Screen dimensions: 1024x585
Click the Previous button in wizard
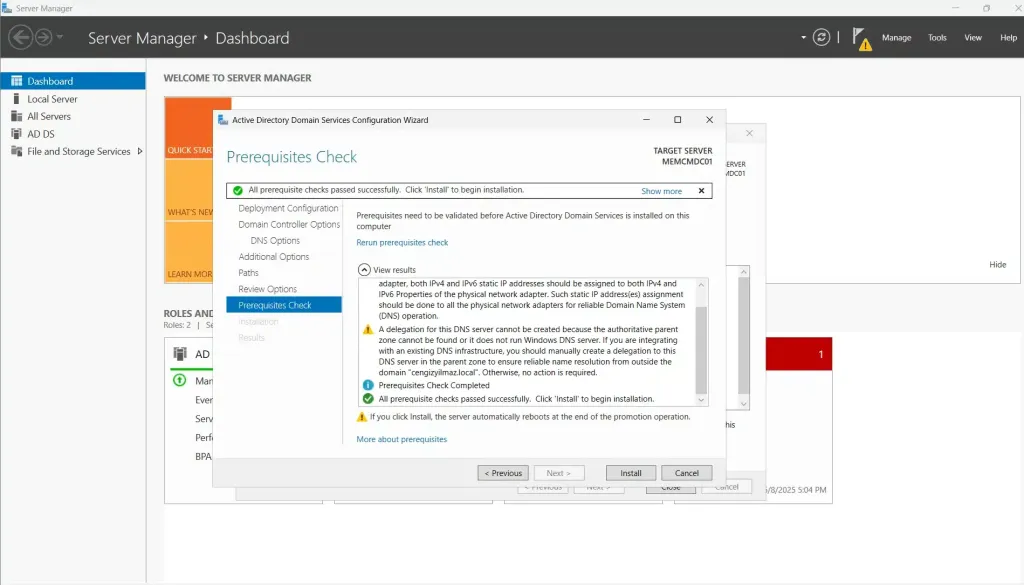coord(503,473)
